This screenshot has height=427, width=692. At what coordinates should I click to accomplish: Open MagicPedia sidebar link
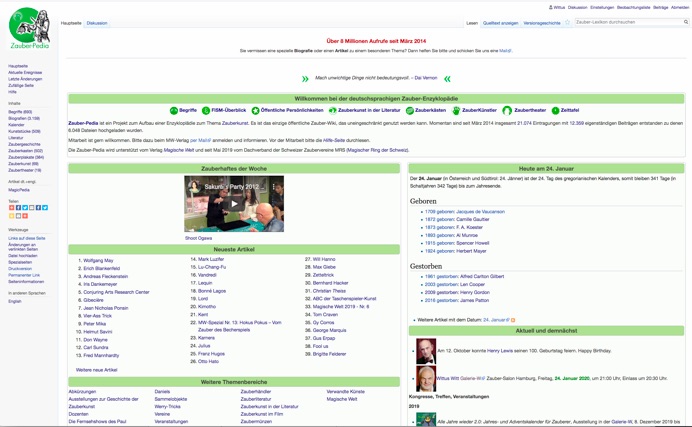[x=19, y=190]
